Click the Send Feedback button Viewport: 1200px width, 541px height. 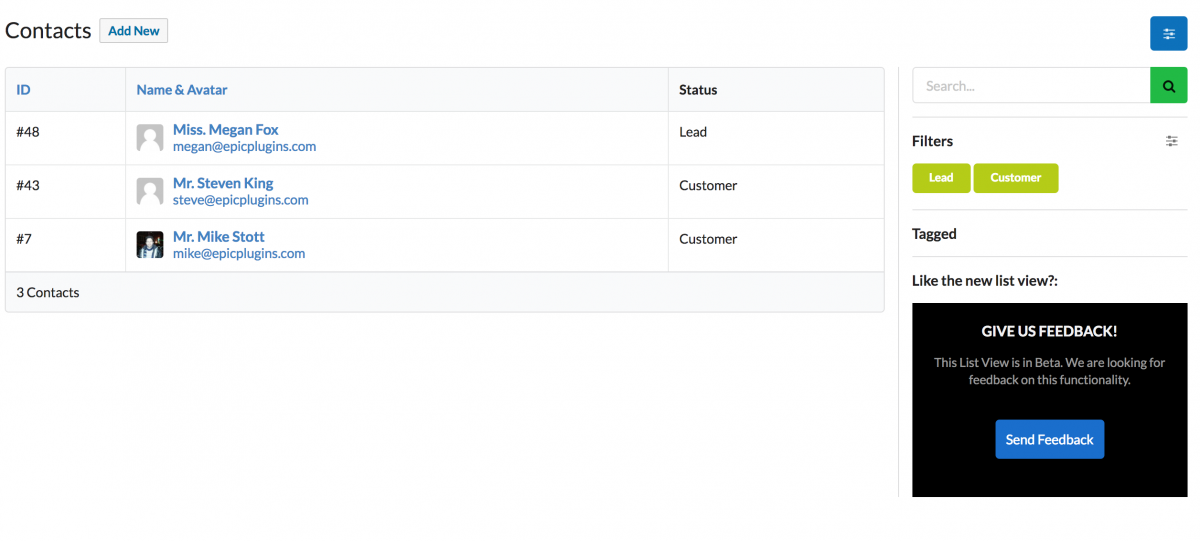[1049, 439]
